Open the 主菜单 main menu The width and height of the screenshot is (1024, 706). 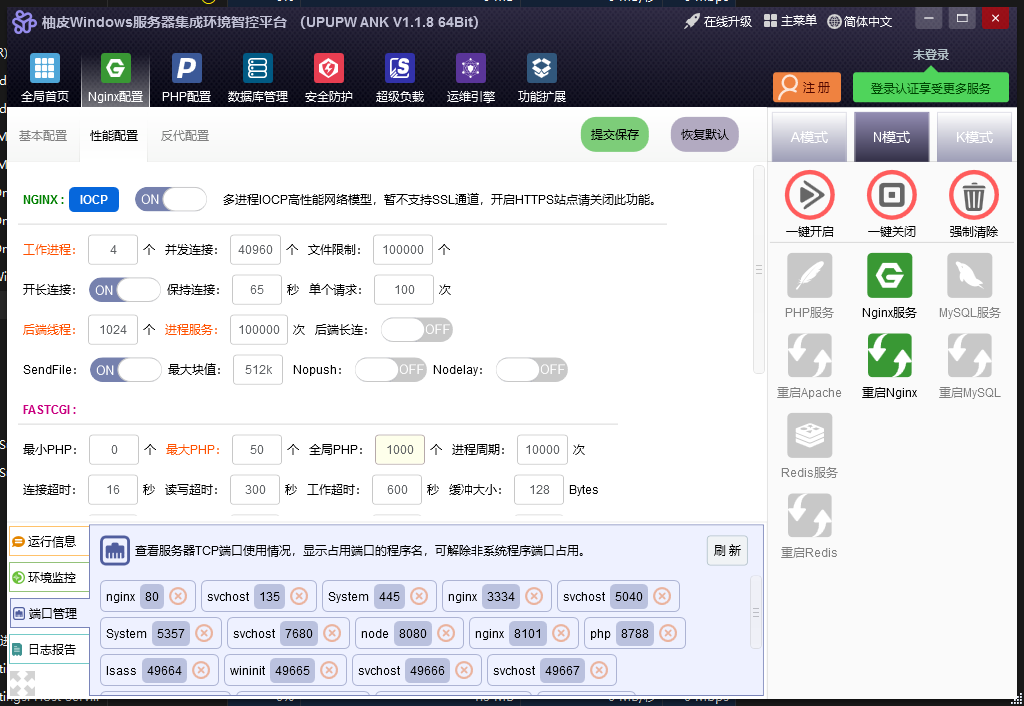click(x=790, y=21)
